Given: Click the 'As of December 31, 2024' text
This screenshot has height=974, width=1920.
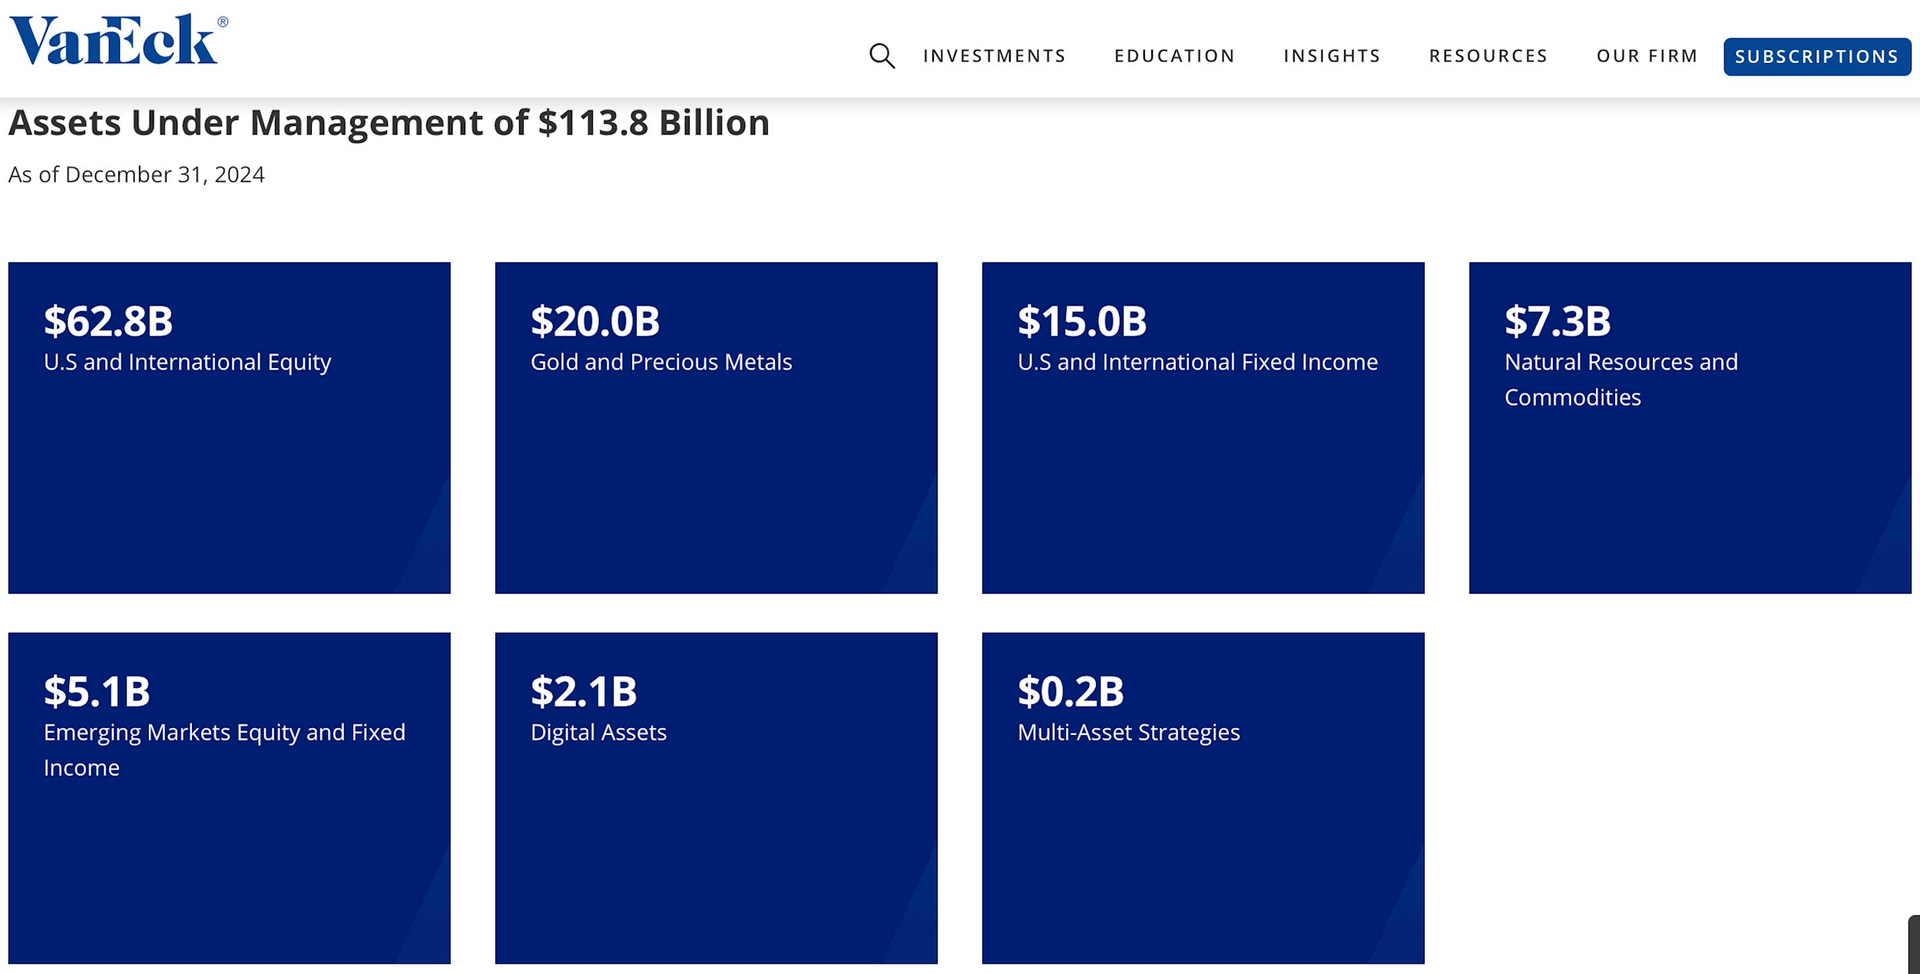Looking at the screenshot, I should pyautogui.click(x=136, y=175).
